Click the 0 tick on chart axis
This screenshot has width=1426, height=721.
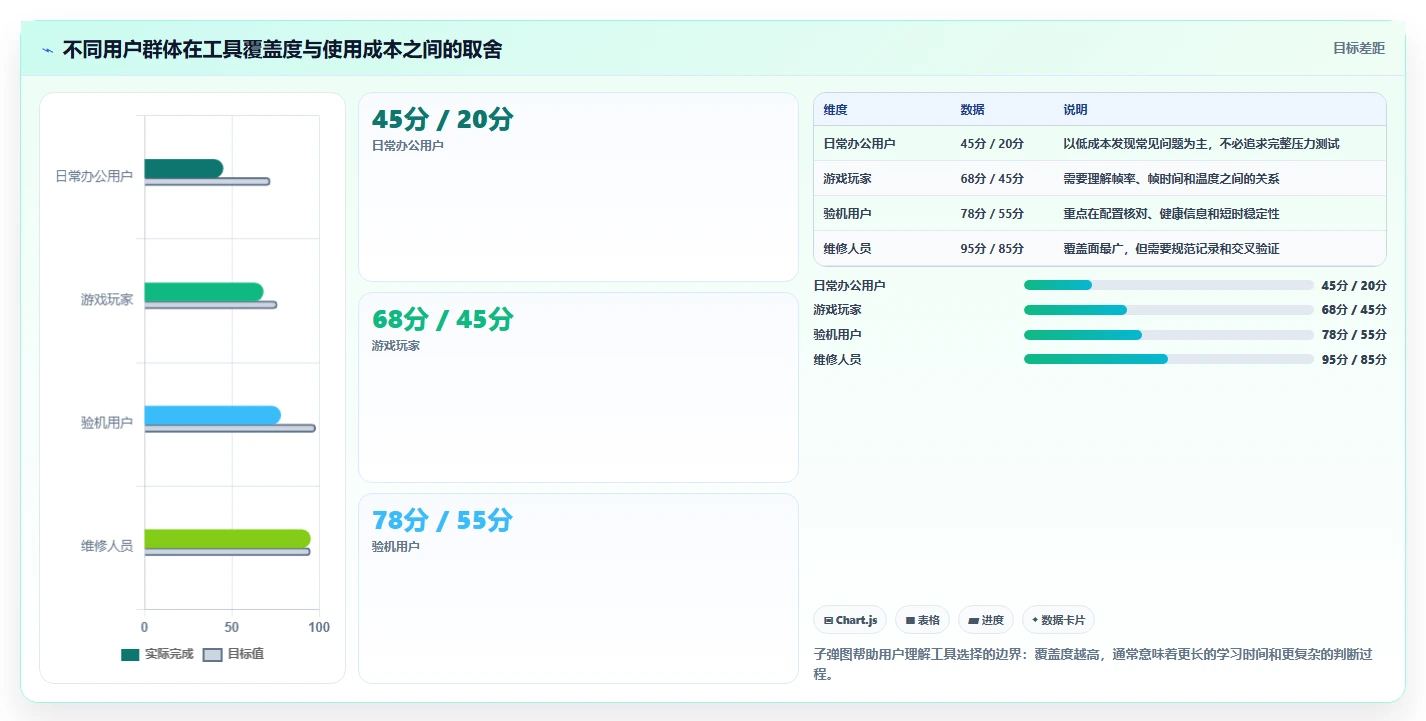(145, 627)
